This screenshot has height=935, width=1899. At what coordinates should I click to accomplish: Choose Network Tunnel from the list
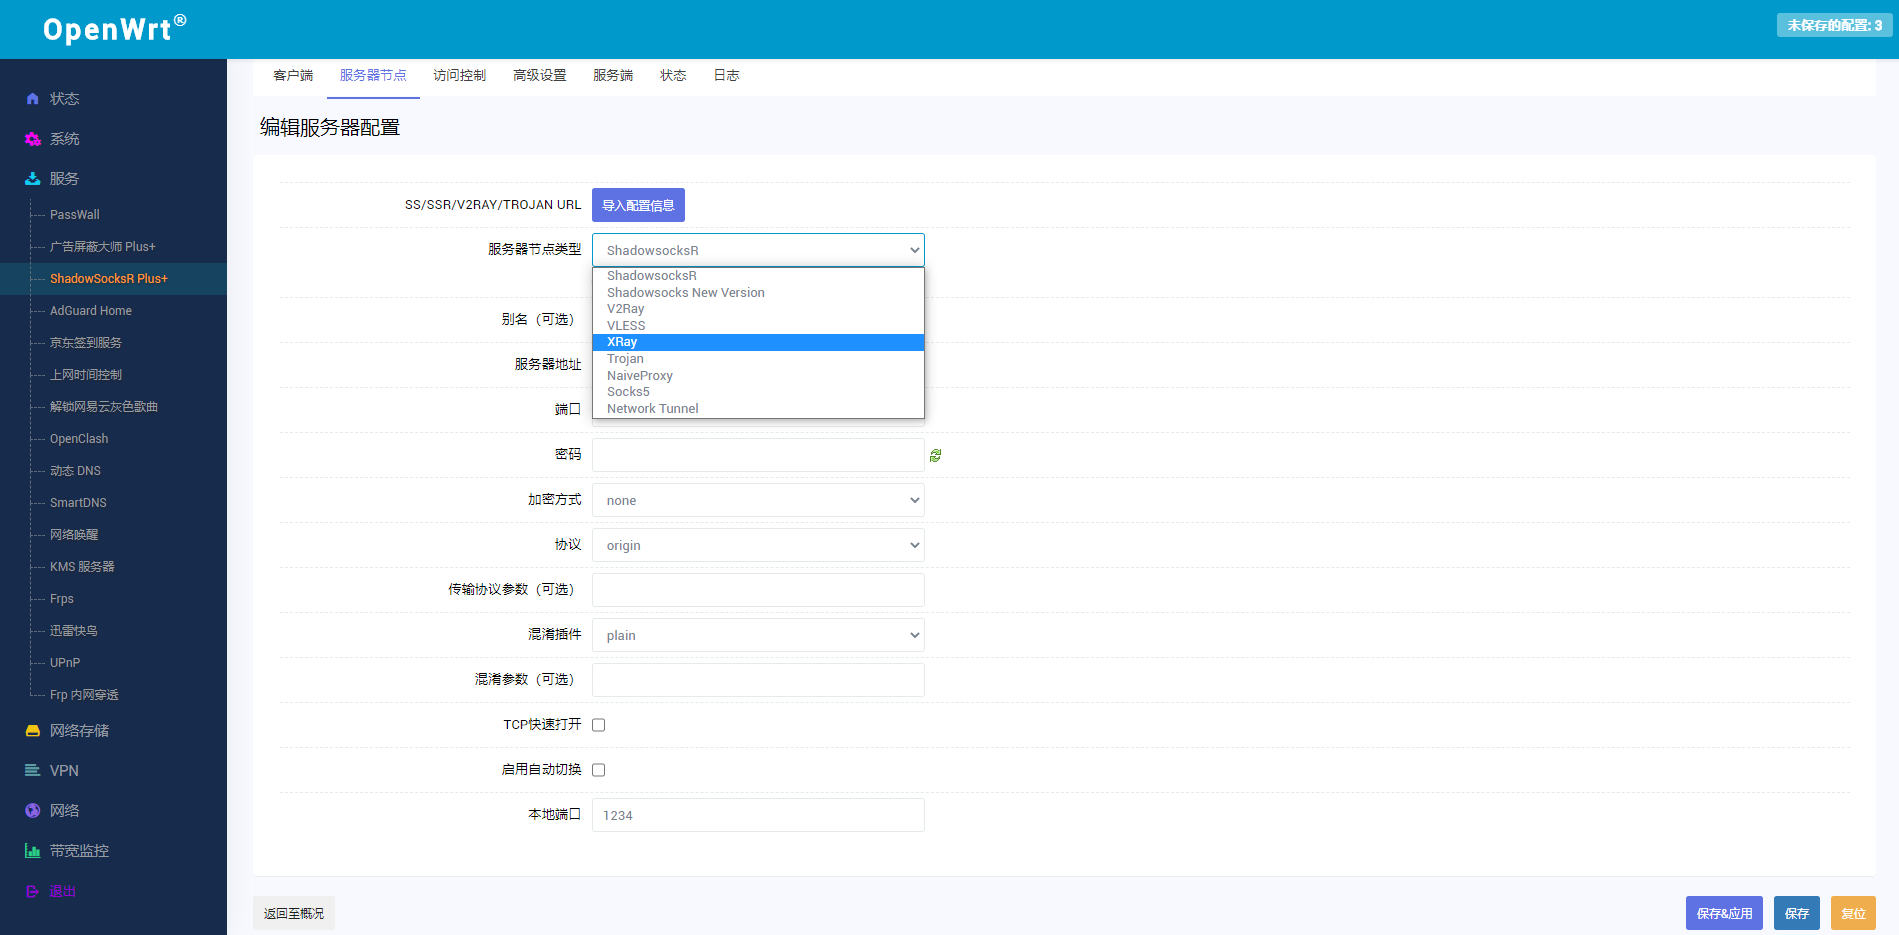click(x=758, y=409)
